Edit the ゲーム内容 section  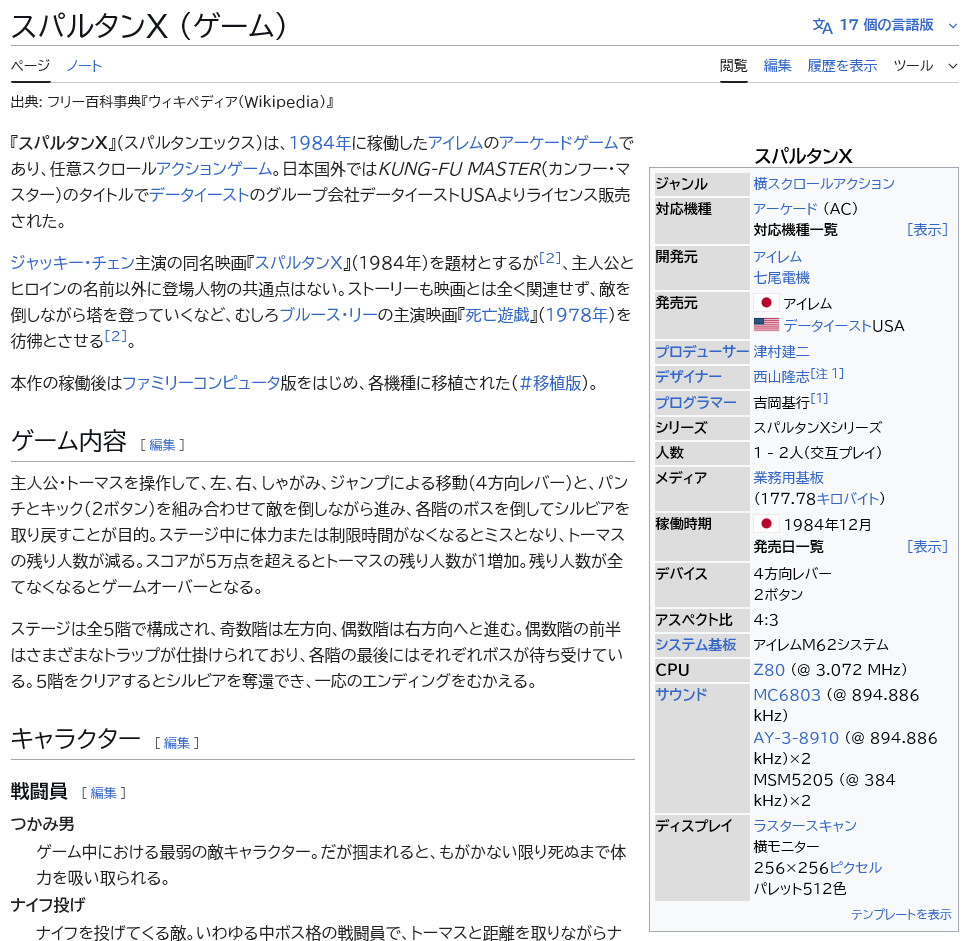(x=162, y=445)
